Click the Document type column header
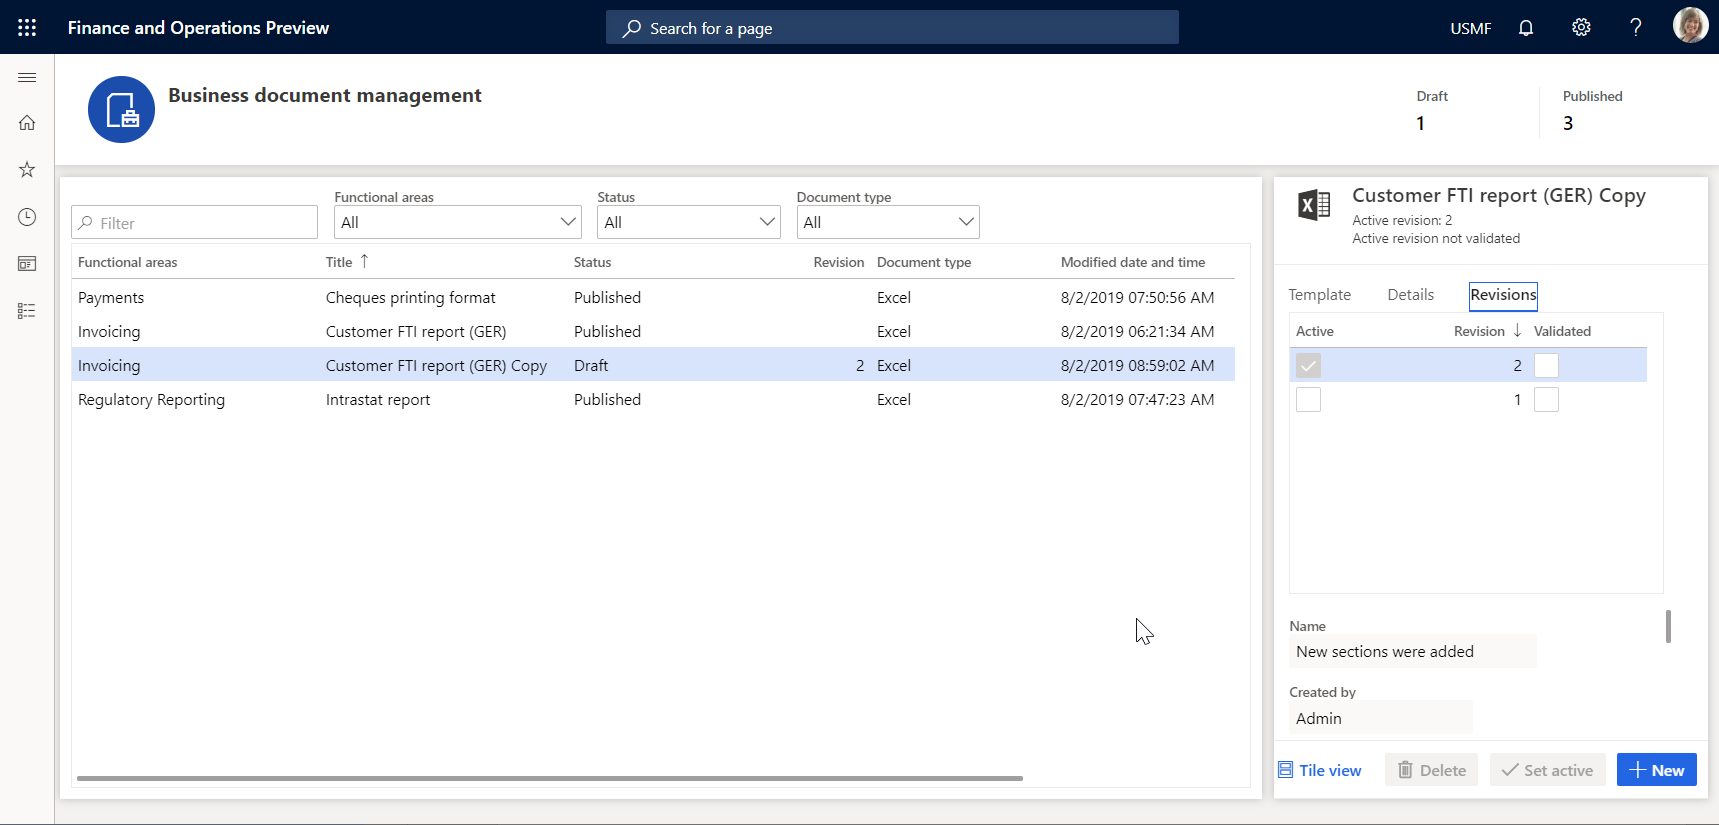This screenshot has height=825, width=1719. 924,262
